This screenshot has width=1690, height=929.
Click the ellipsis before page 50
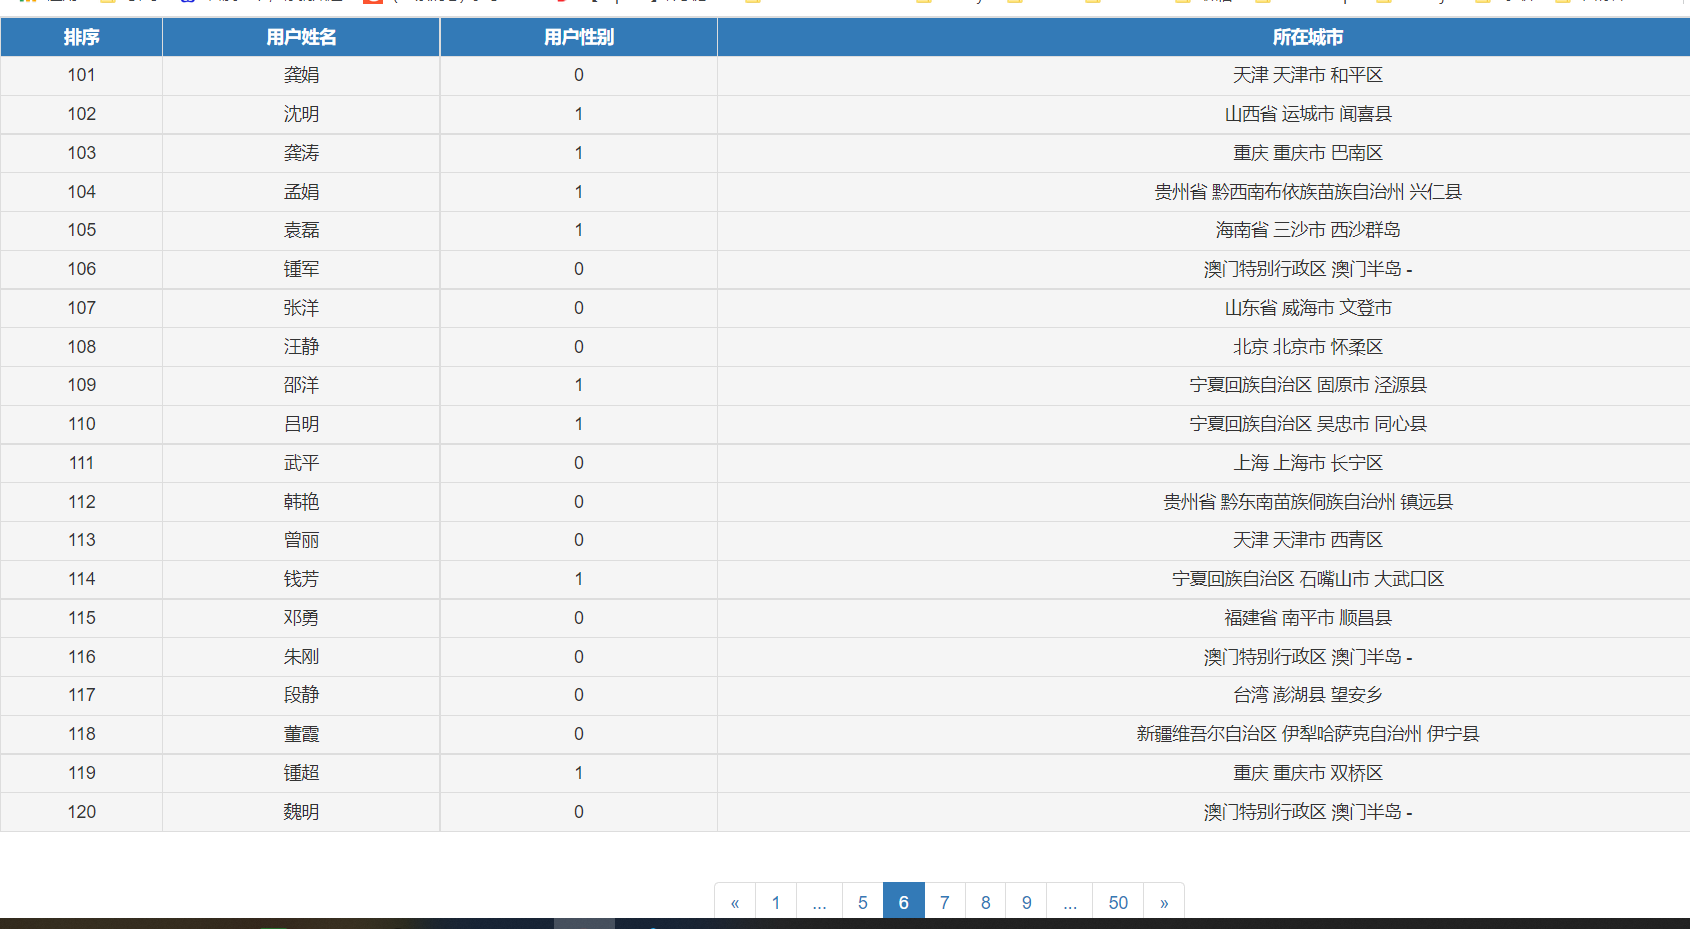point(1070,902)
